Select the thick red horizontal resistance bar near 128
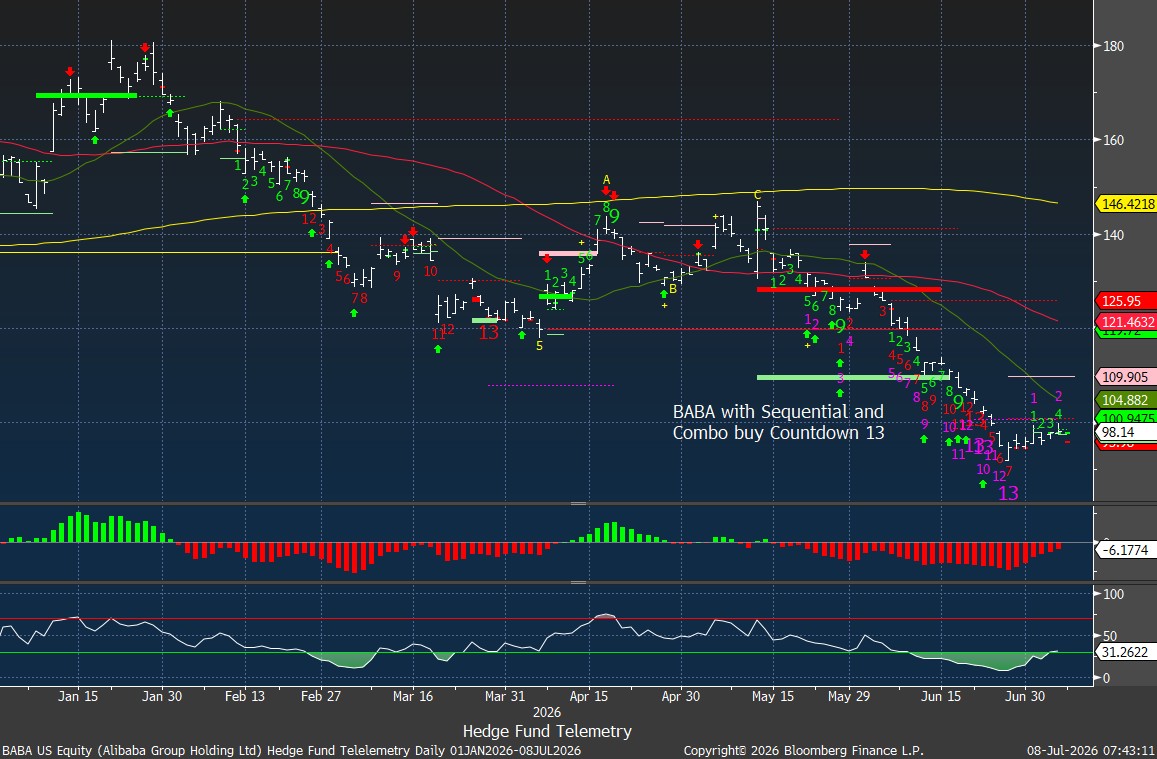This screenshot has height=759, width=1157. tap(849, 289)
